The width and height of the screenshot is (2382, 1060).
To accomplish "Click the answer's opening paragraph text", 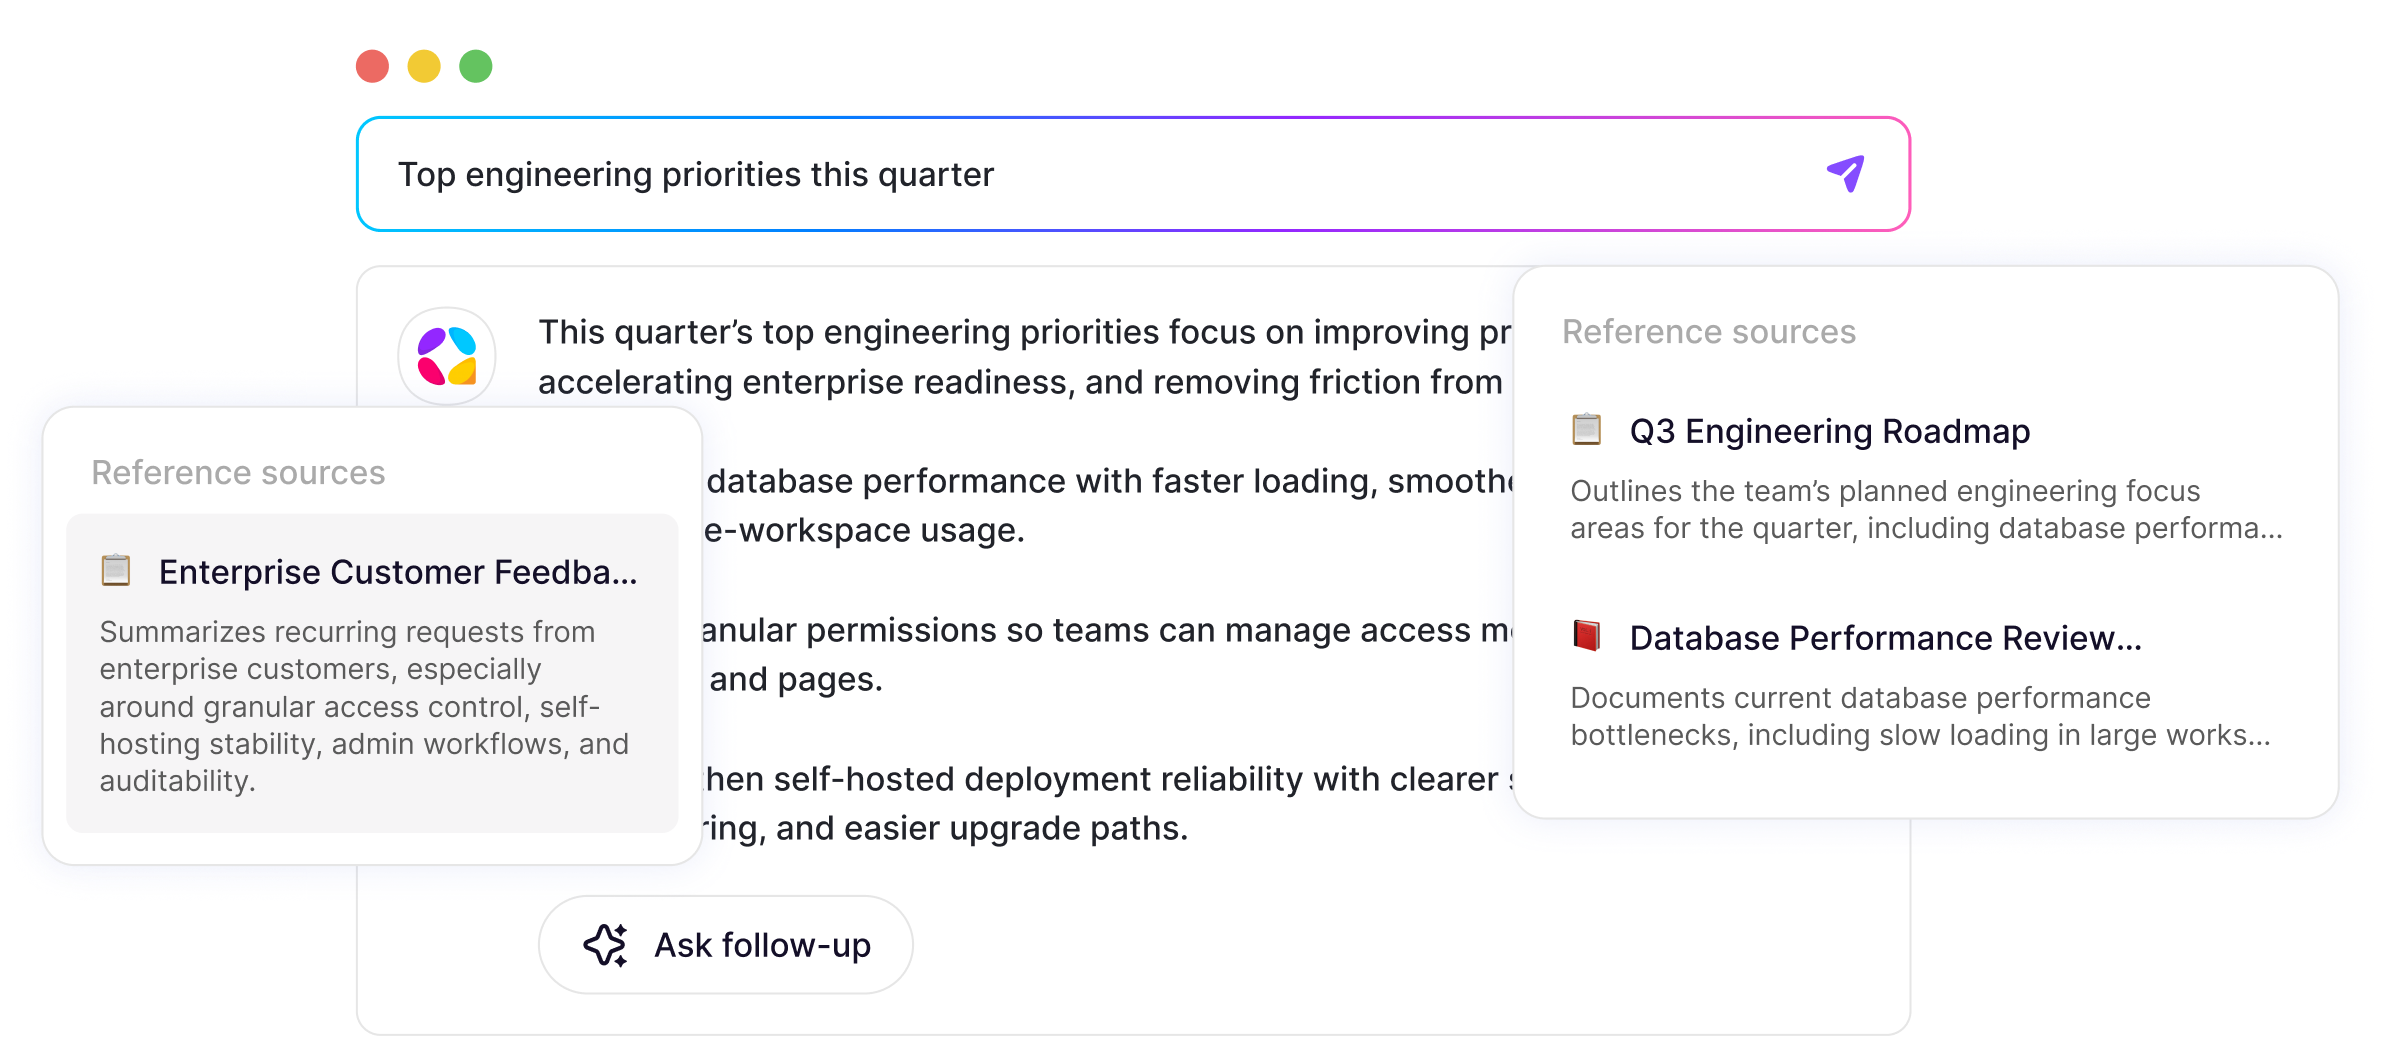I will point(1025,357).
